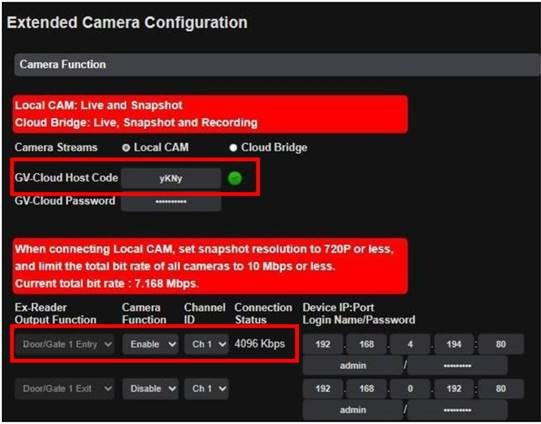Click the Camera Streams label
The image size is (541, 424).
point(56,147)
